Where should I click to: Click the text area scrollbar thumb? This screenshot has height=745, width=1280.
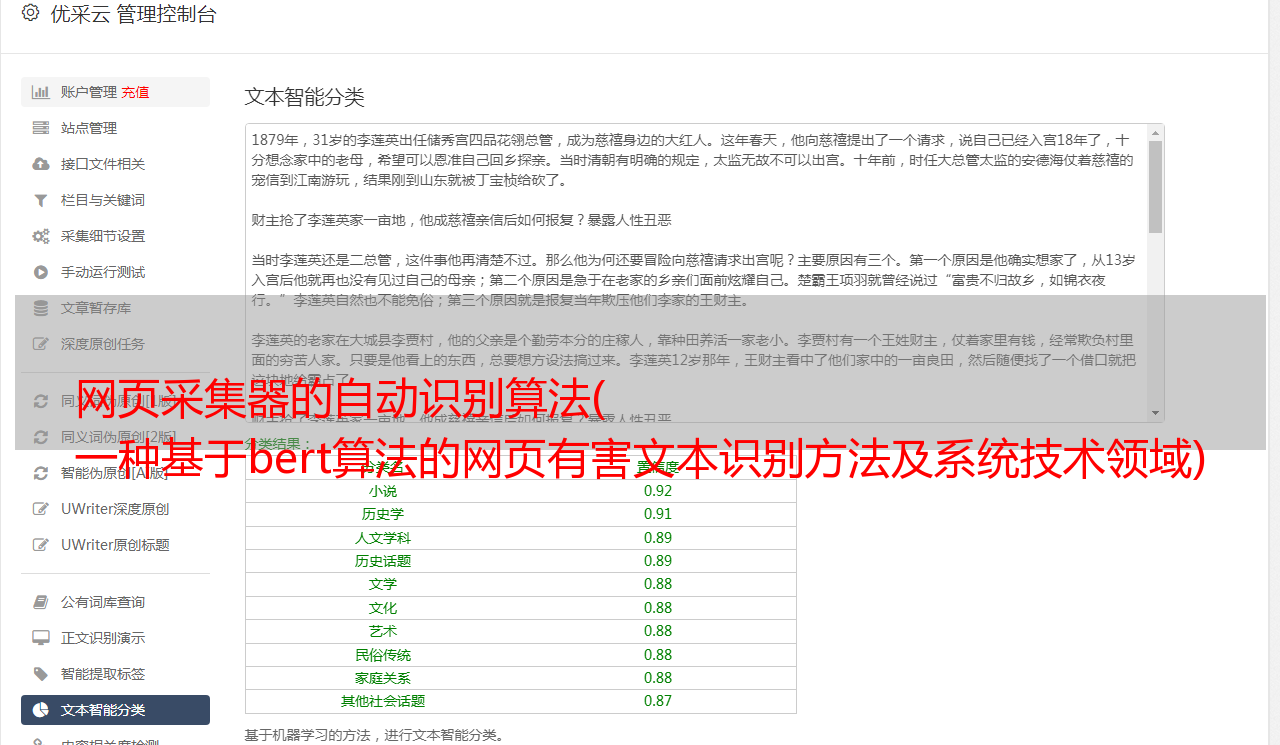pos(1155,186)
